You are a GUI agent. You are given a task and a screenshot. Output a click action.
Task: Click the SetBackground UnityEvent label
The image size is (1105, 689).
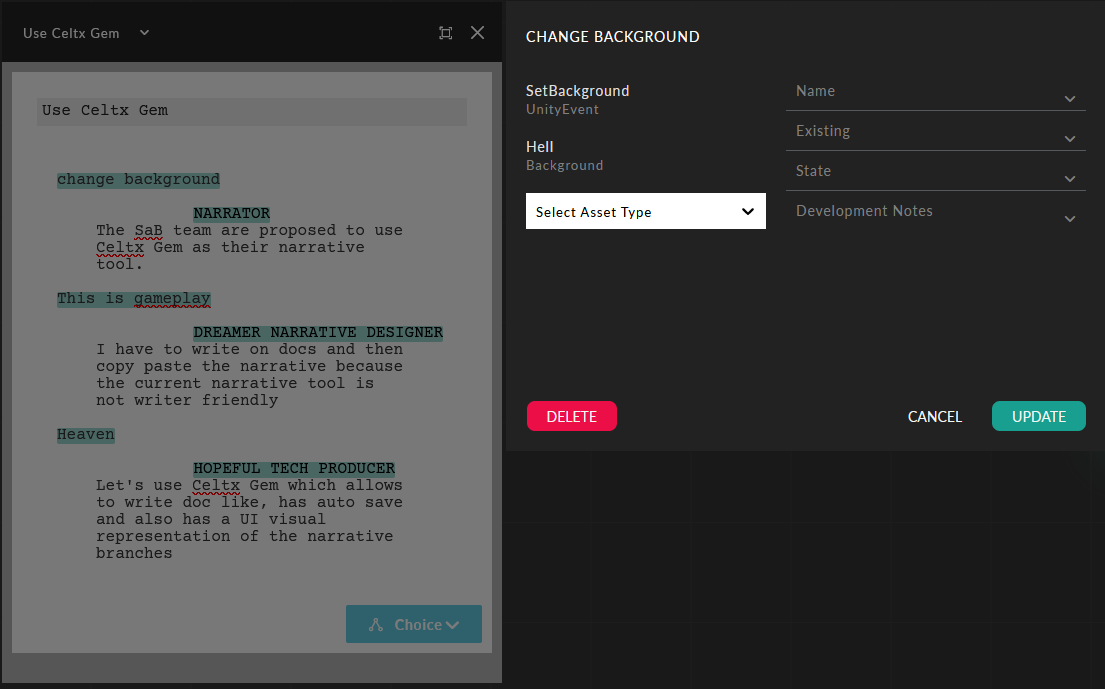point(577,99)
